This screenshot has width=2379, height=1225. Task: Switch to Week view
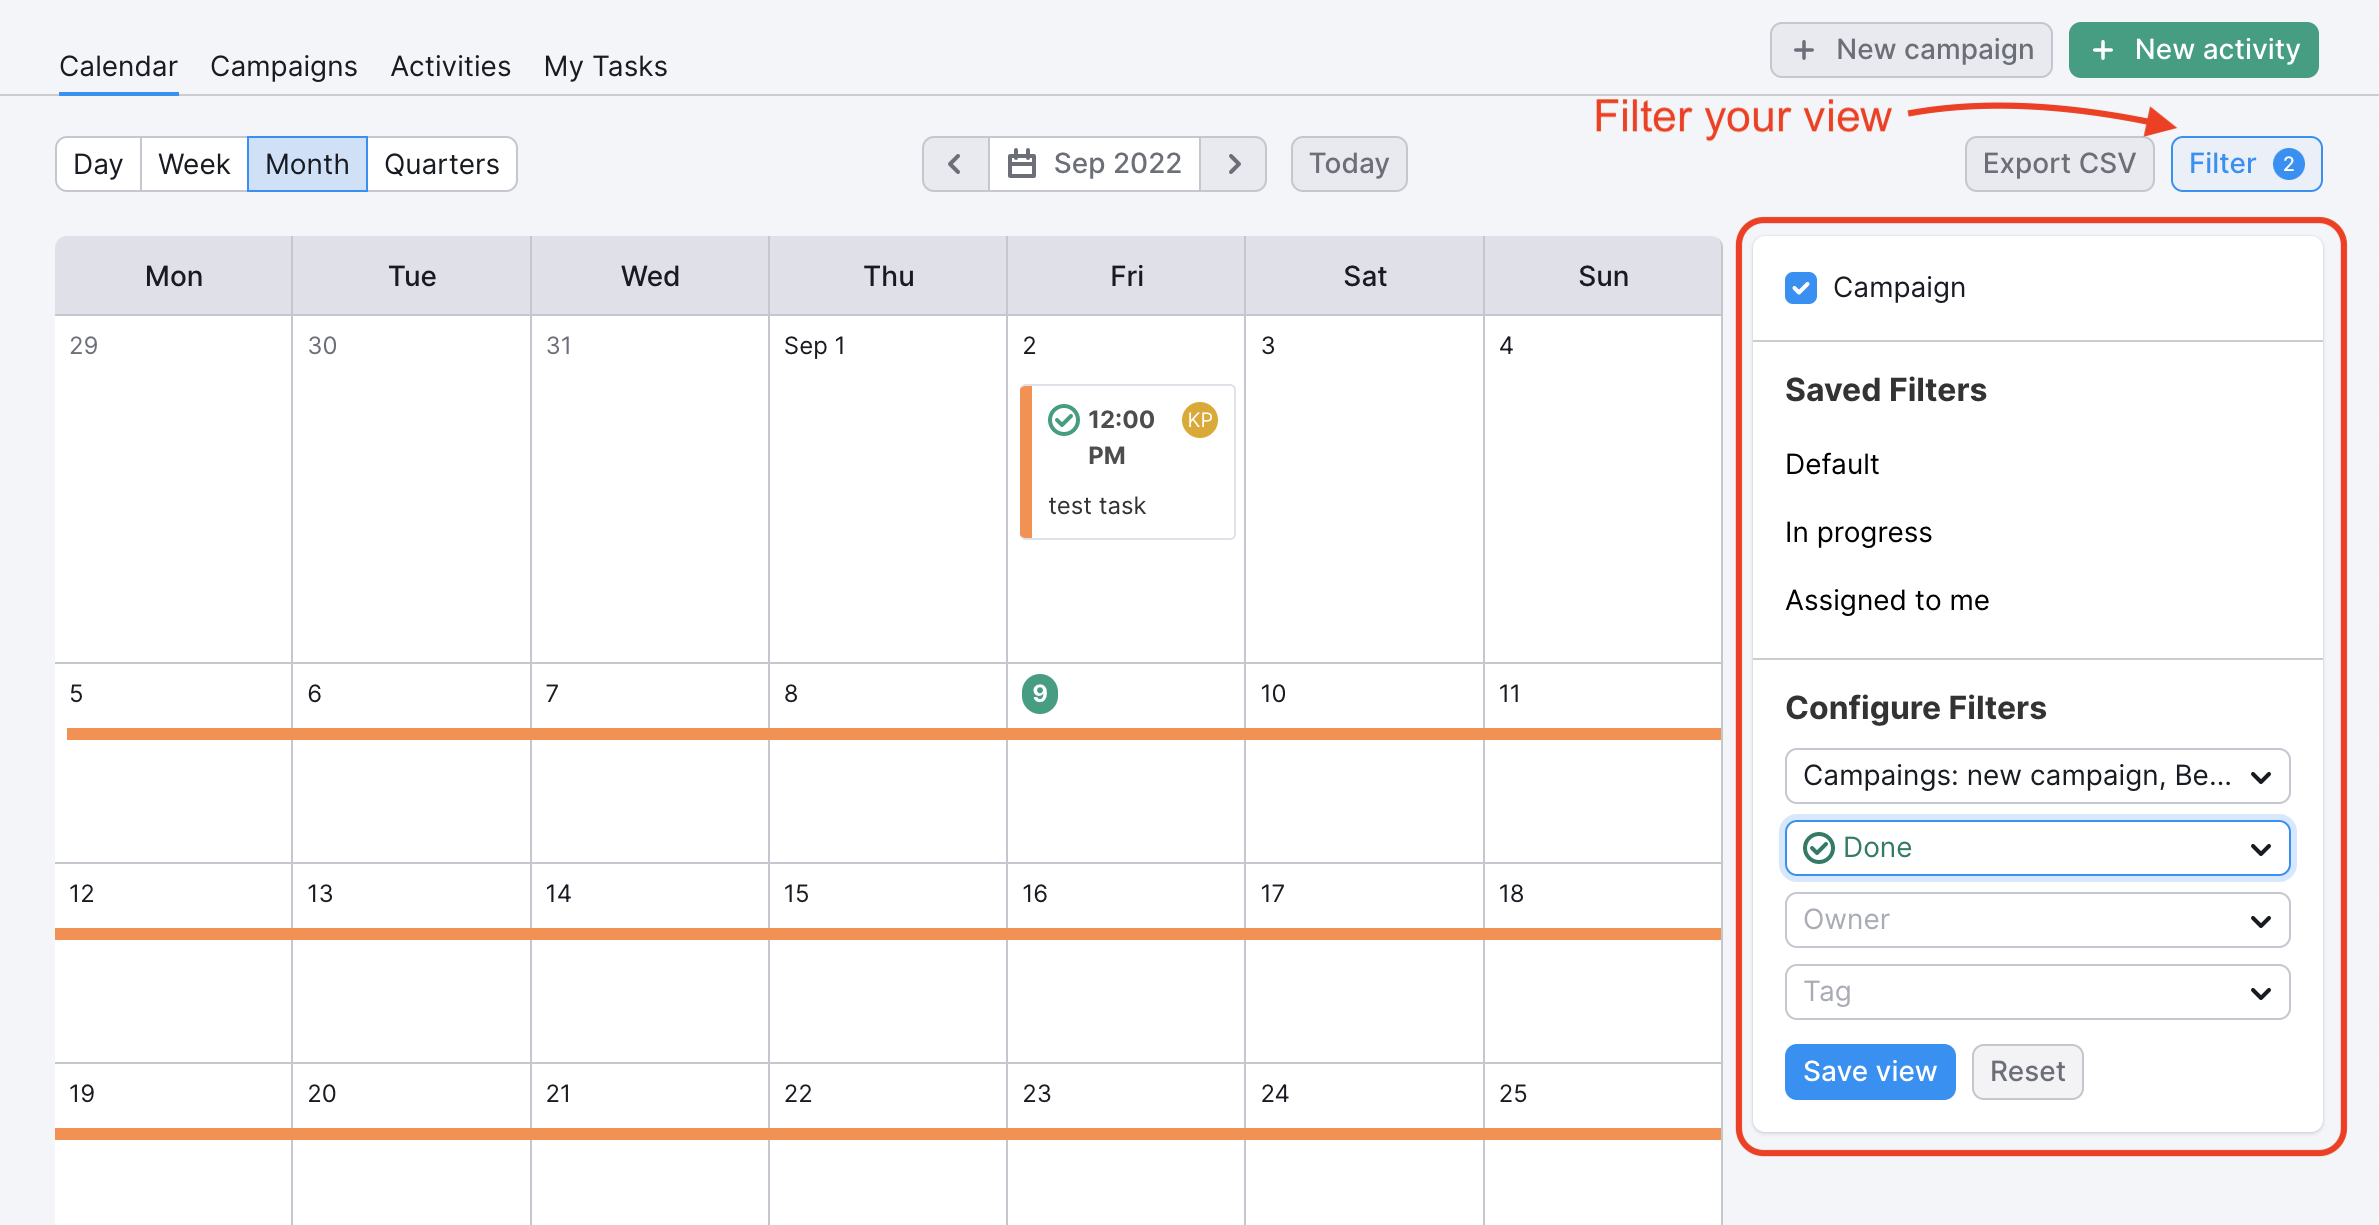pos(194,164)
